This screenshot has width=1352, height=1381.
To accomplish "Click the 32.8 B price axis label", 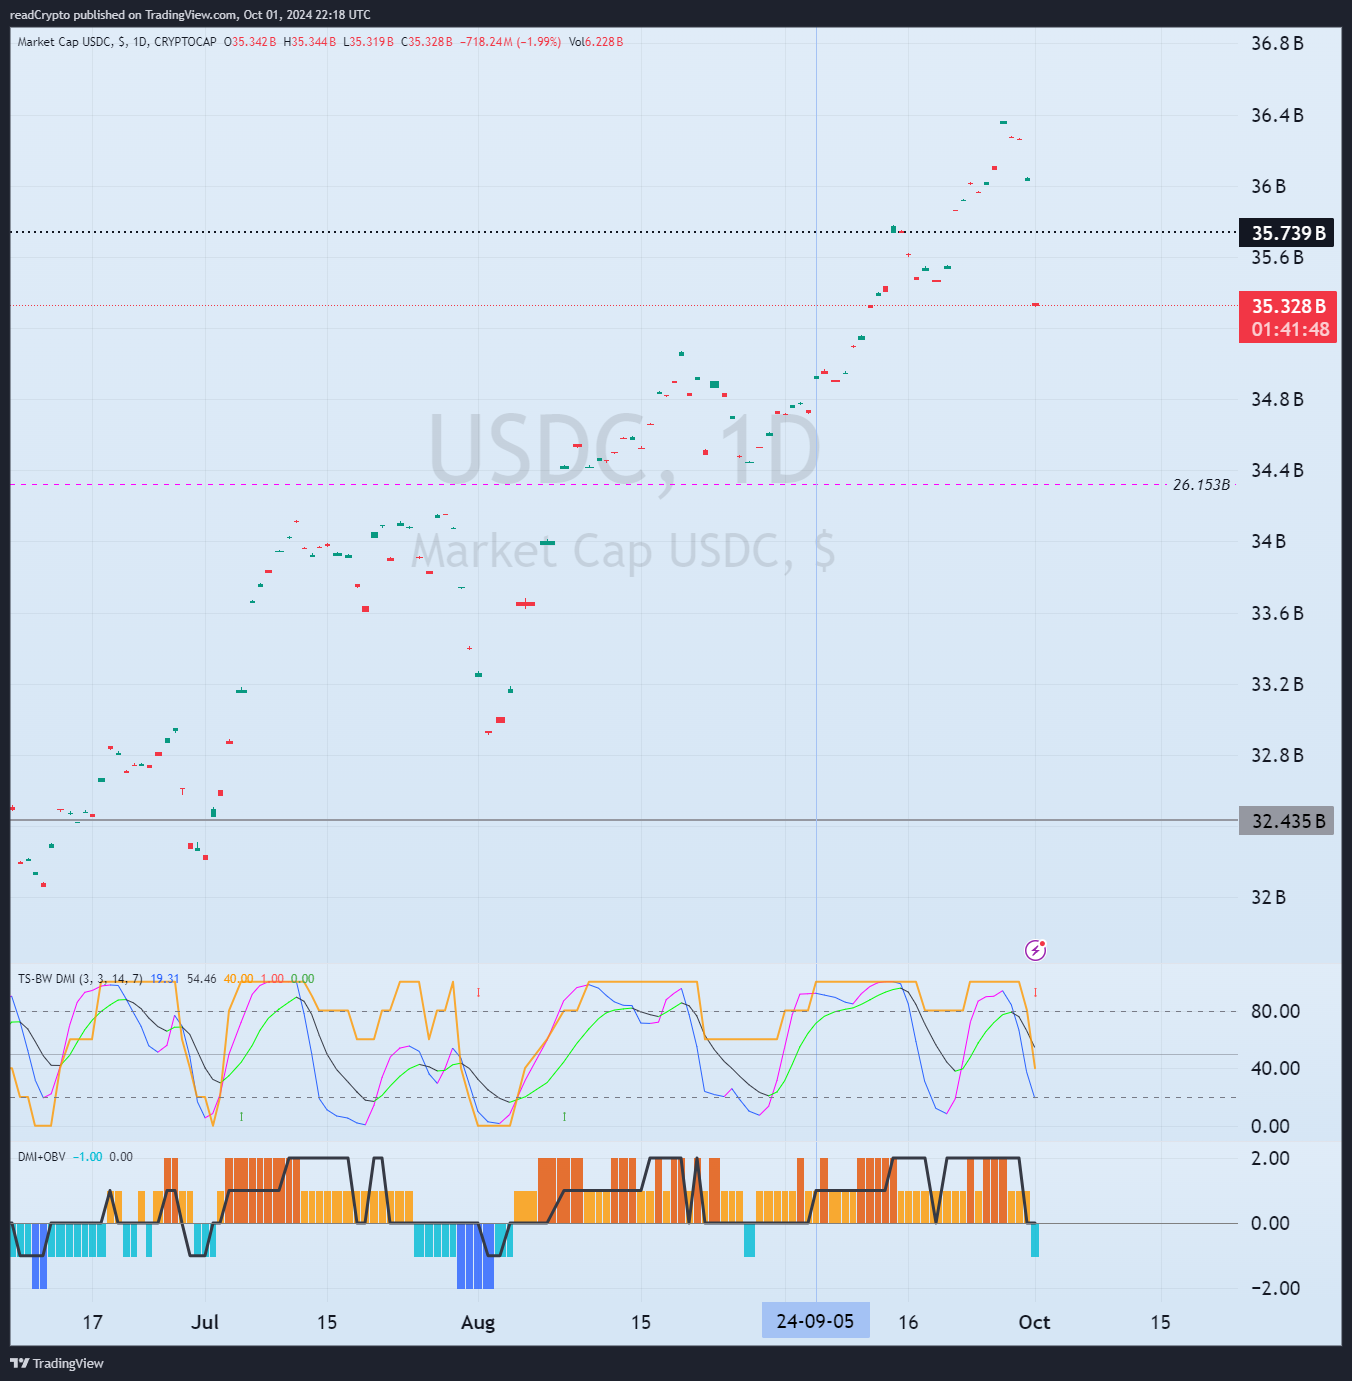I will click(x=1277, y=755).
